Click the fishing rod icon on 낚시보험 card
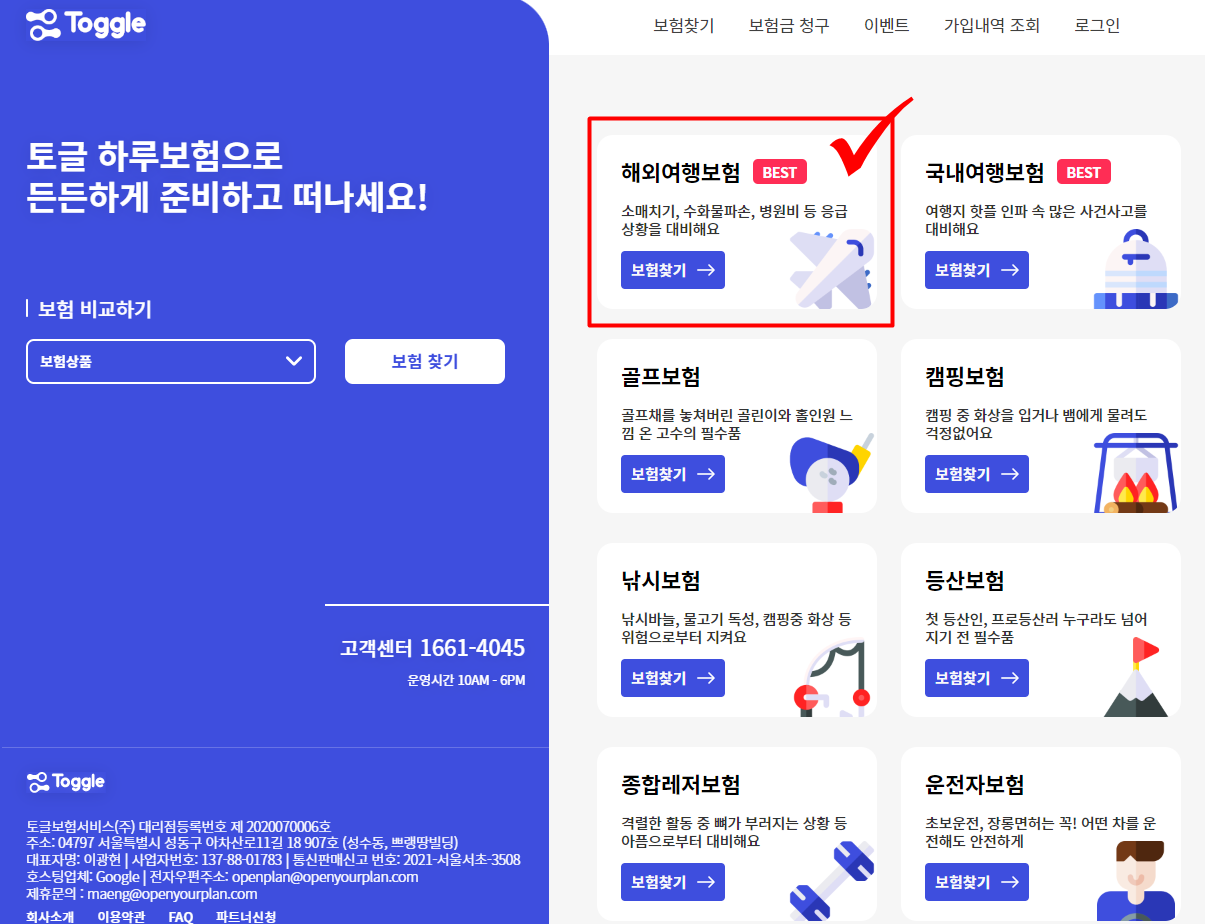The image size is (1205, 924). coord(832,677)
